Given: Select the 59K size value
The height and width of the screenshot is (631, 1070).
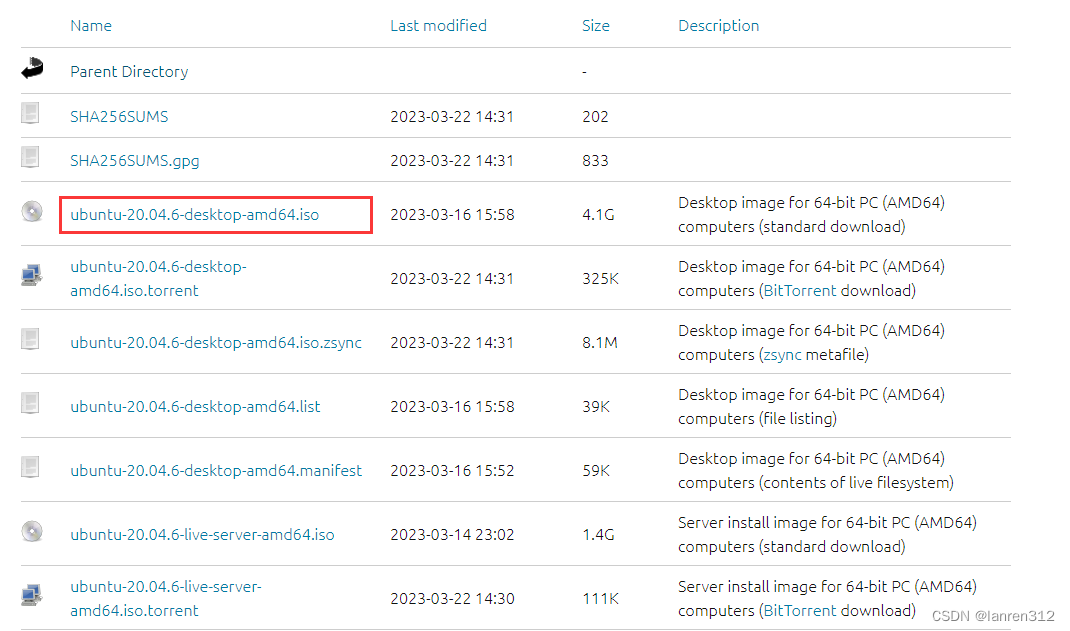Looking at the screenshot, I should point(596,471).
